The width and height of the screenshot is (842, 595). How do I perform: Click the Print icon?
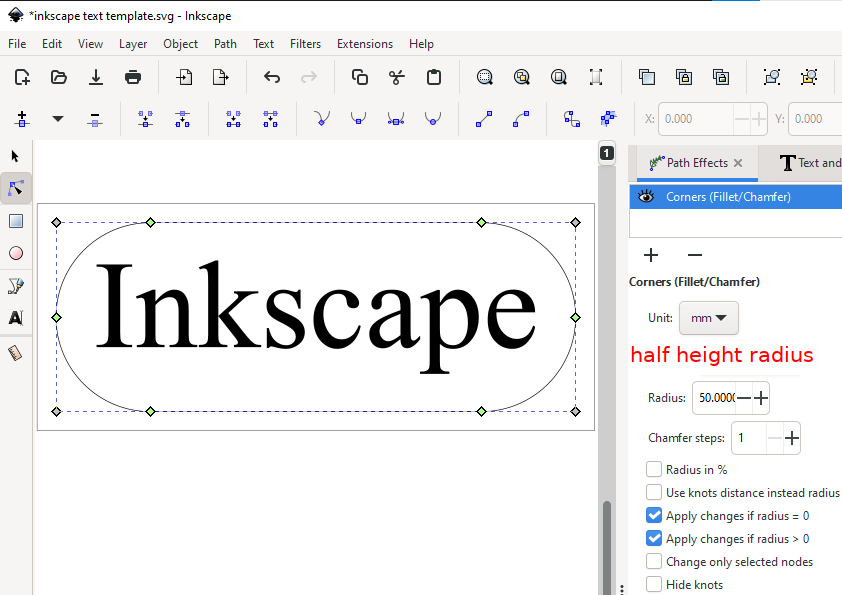(133, 77)
